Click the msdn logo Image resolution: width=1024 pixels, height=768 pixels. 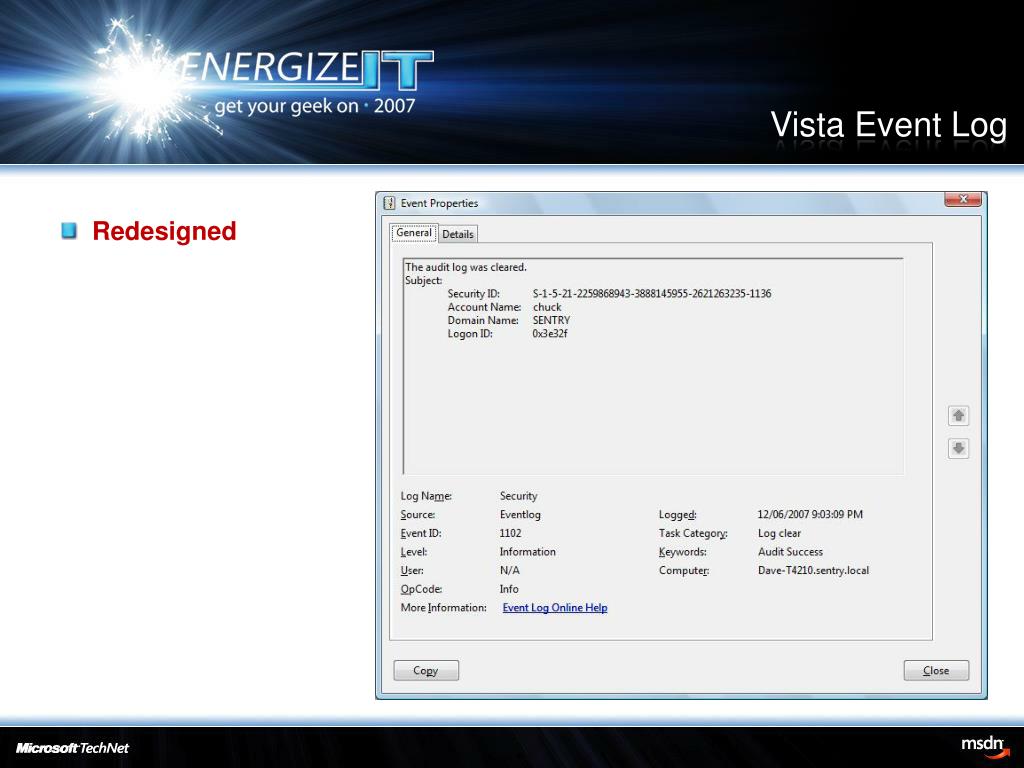pos(985,746)
